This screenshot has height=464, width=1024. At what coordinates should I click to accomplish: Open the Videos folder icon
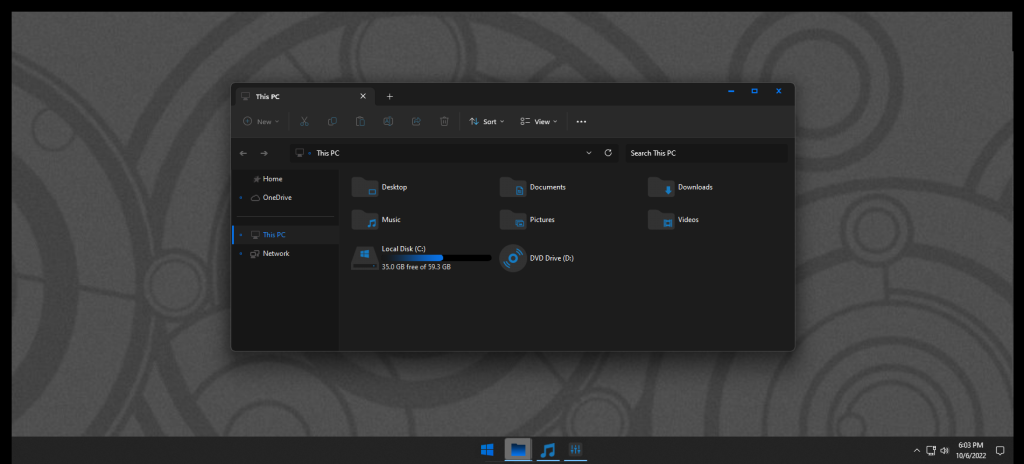pos(662,220)
